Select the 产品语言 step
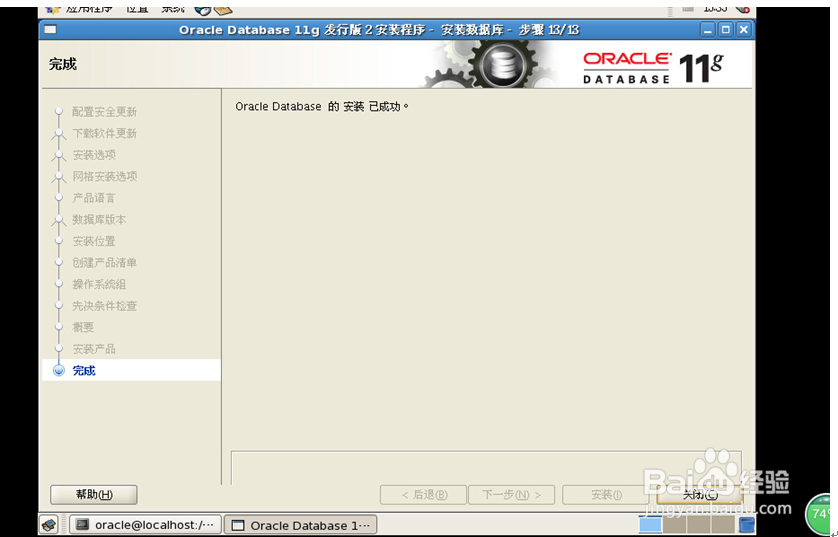838x537 pixels. [x=94, y=198]
